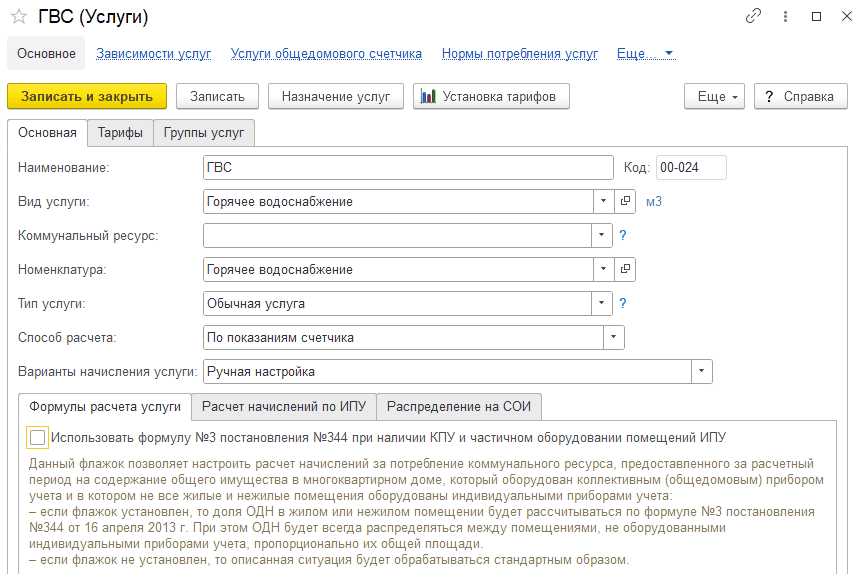Expand the Вид услуги dropdown

[x=603, y=201]
